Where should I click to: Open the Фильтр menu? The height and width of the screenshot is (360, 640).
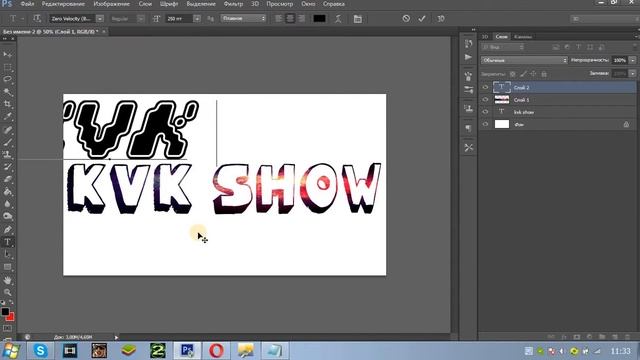coord(233,4)
